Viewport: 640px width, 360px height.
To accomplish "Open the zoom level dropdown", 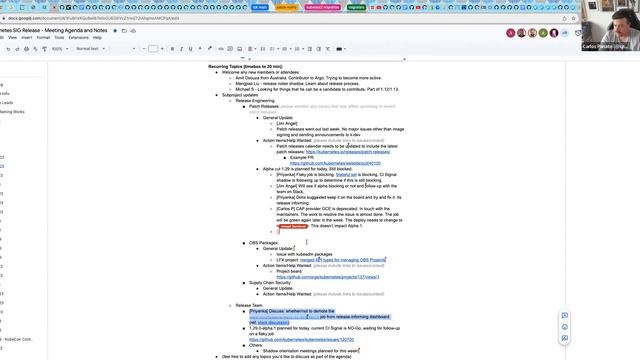I will coord(60,49).
